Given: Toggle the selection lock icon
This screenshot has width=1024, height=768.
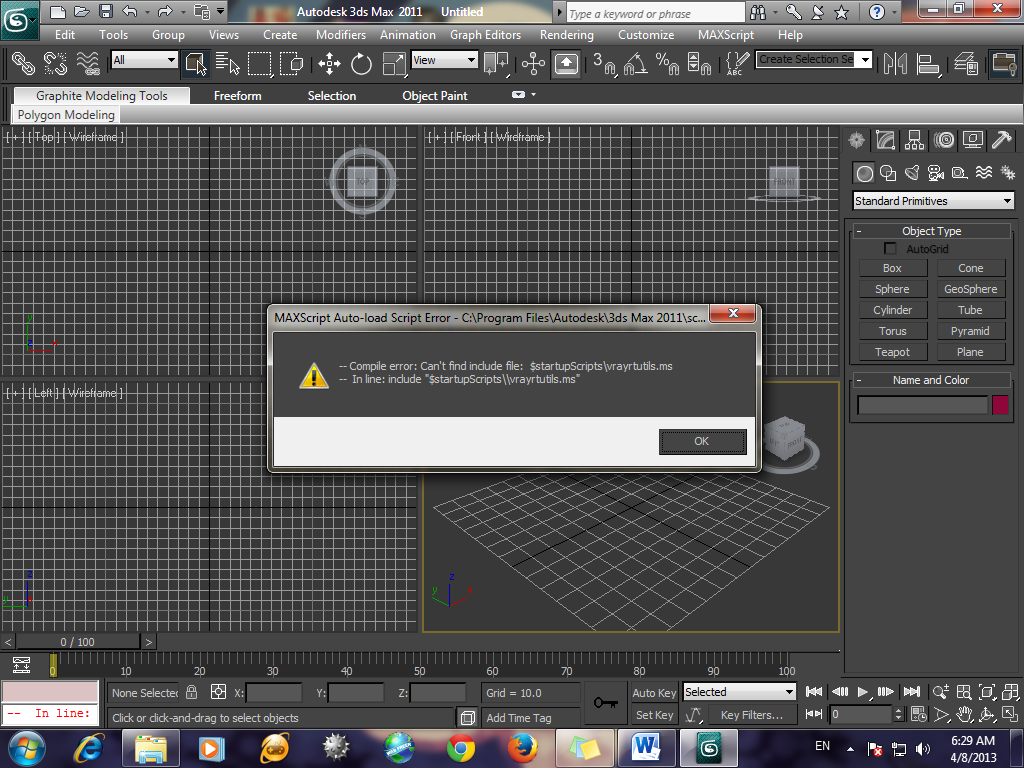Looking at the screenshot, I should pos(191,692).
